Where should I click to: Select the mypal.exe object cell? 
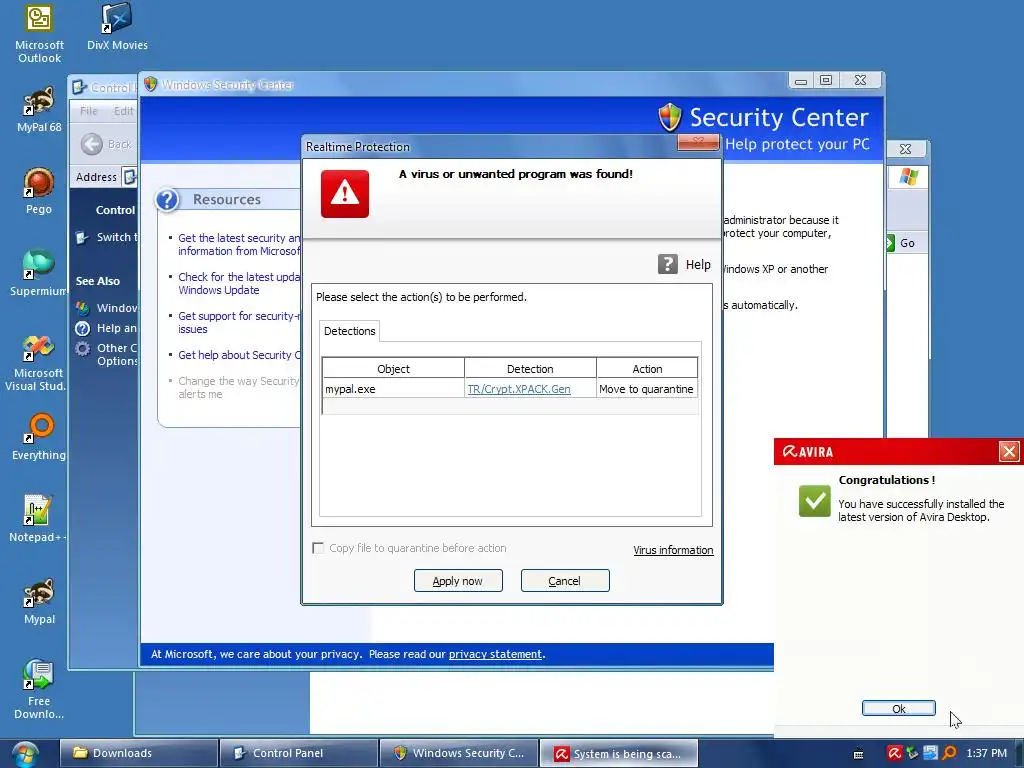click(394, 389)
